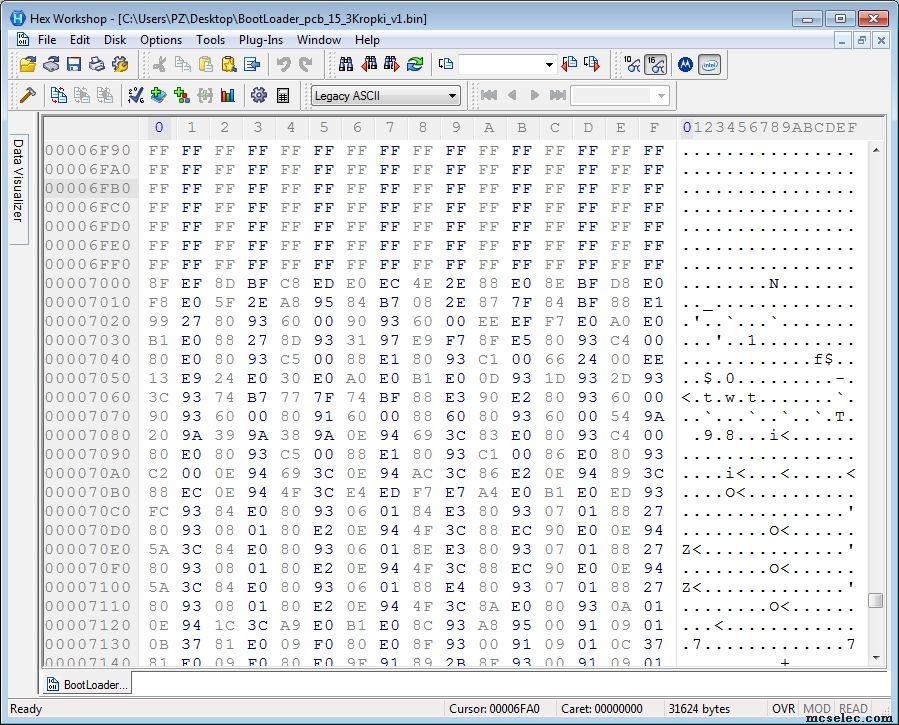Open the File menu
Screen dimensions: 899x725
point(47,40)
